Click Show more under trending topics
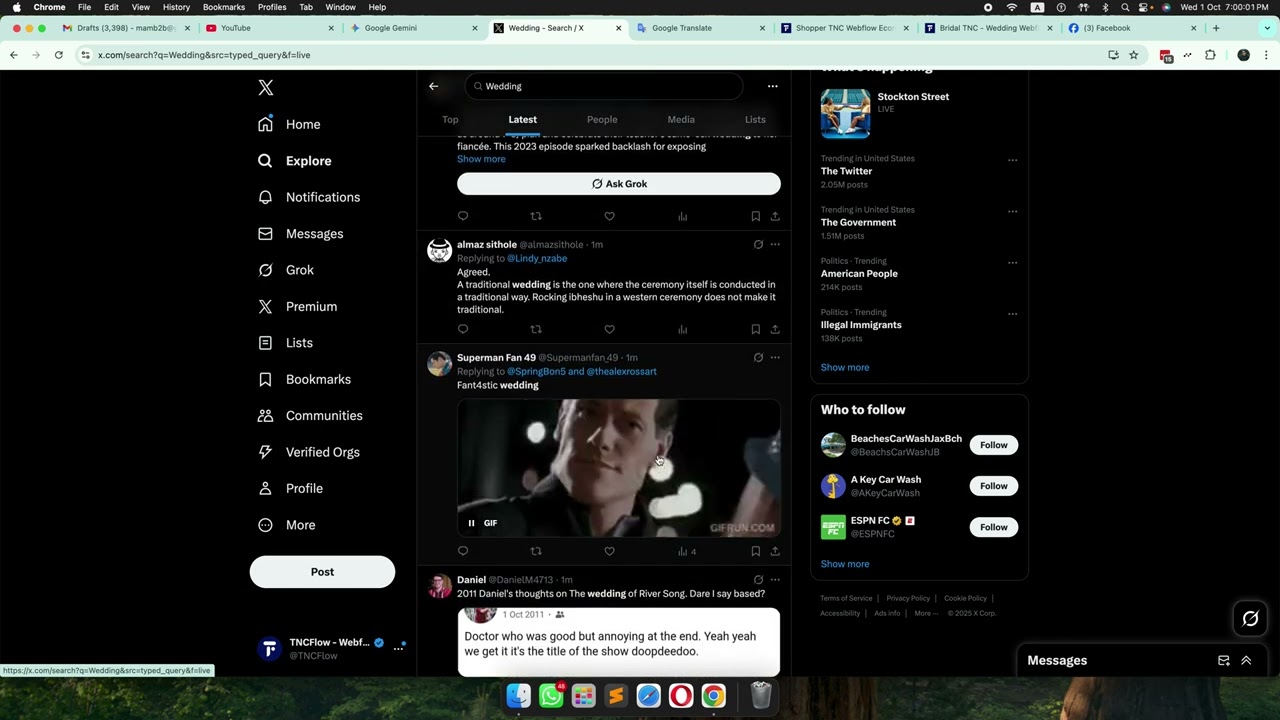1280x720 pixels. click(845, 367)
